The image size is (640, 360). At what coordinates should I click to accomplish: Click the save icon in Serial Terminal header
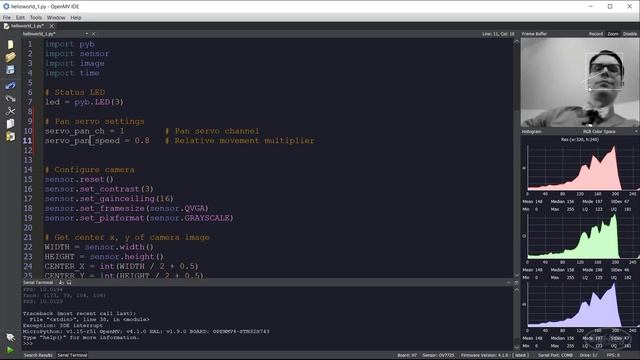tap(69, 282)
